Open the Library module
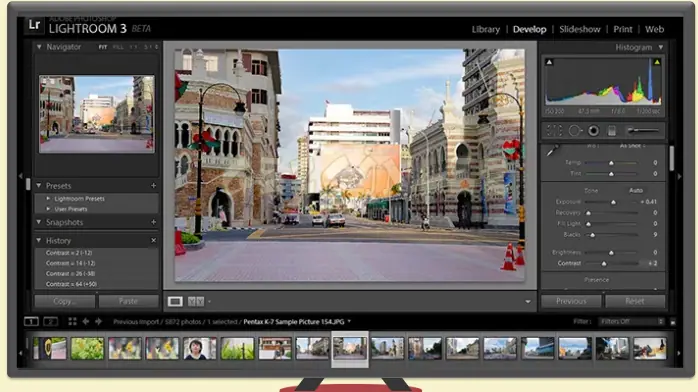 486,29
